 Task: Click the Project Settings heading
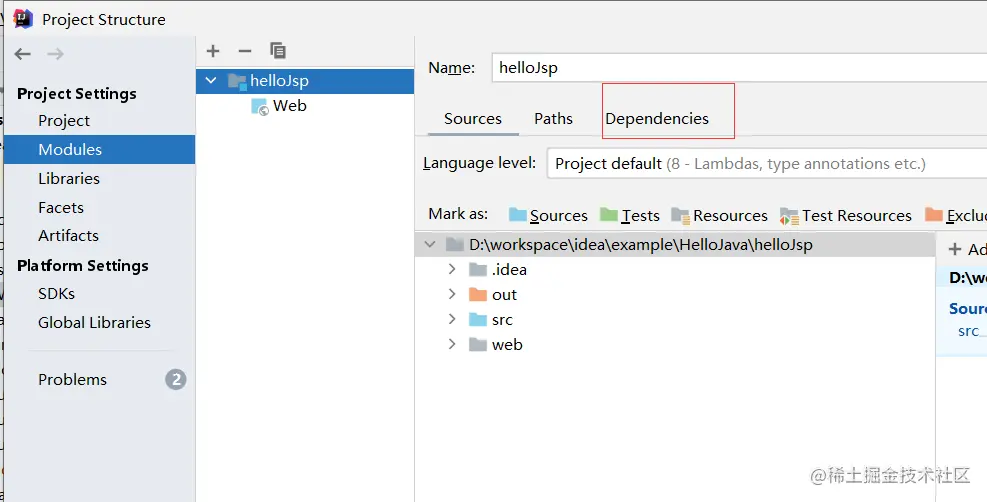point(77,94)
